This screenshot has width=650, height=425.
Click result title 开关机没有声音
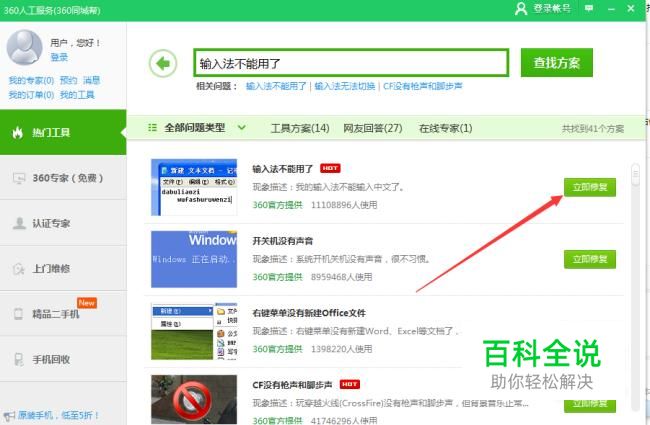point(283,241)
